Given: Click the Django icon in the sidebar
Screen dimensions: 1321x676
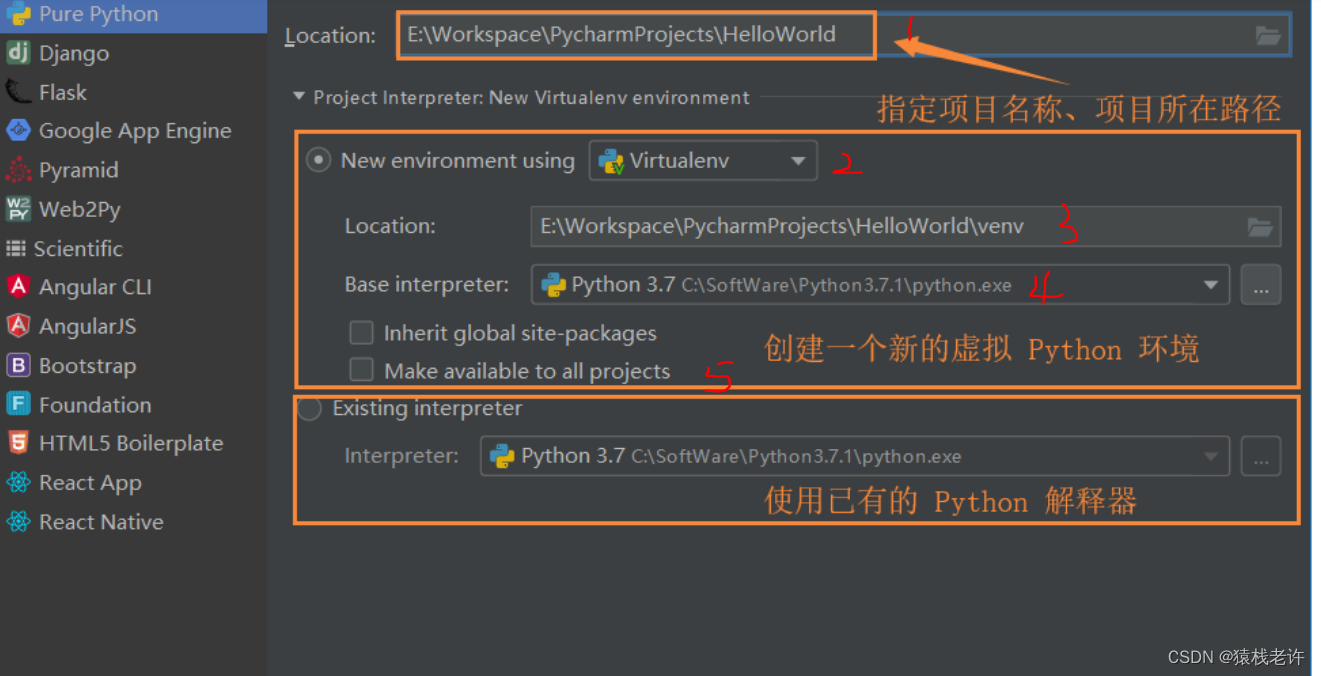Looking at the screenshot, I should (x=18, y=53).
